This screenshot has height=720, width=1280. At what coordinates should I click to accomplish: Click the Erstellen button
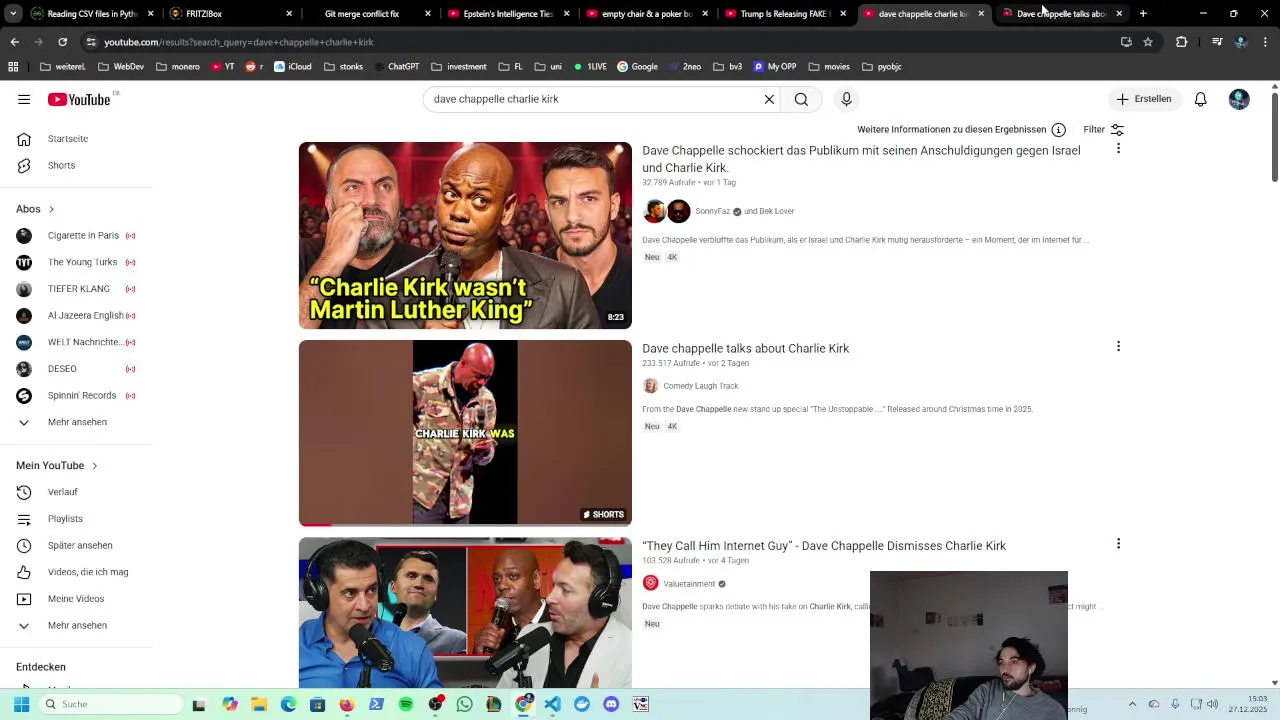pyautogui.click(x=1143, y=99)
